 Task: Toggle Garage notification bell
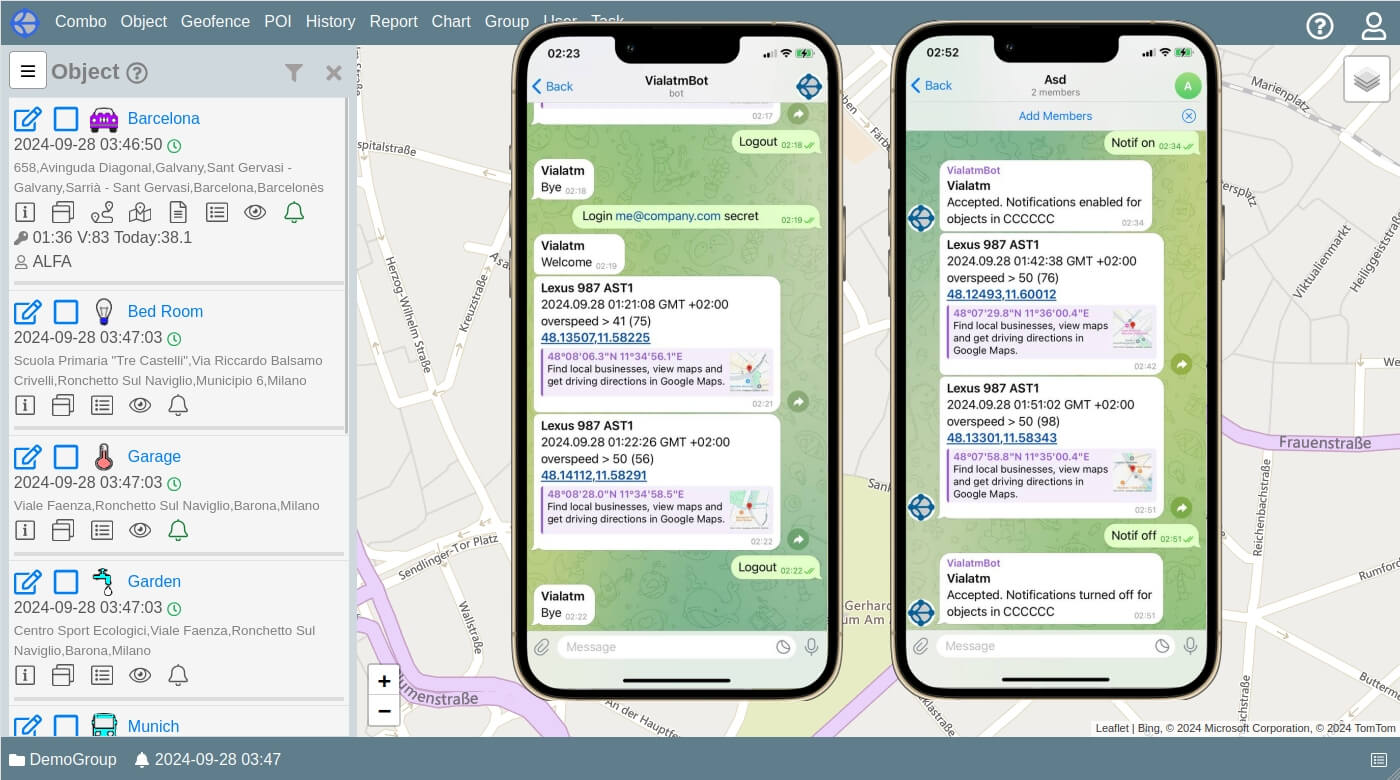coord(178,530)
